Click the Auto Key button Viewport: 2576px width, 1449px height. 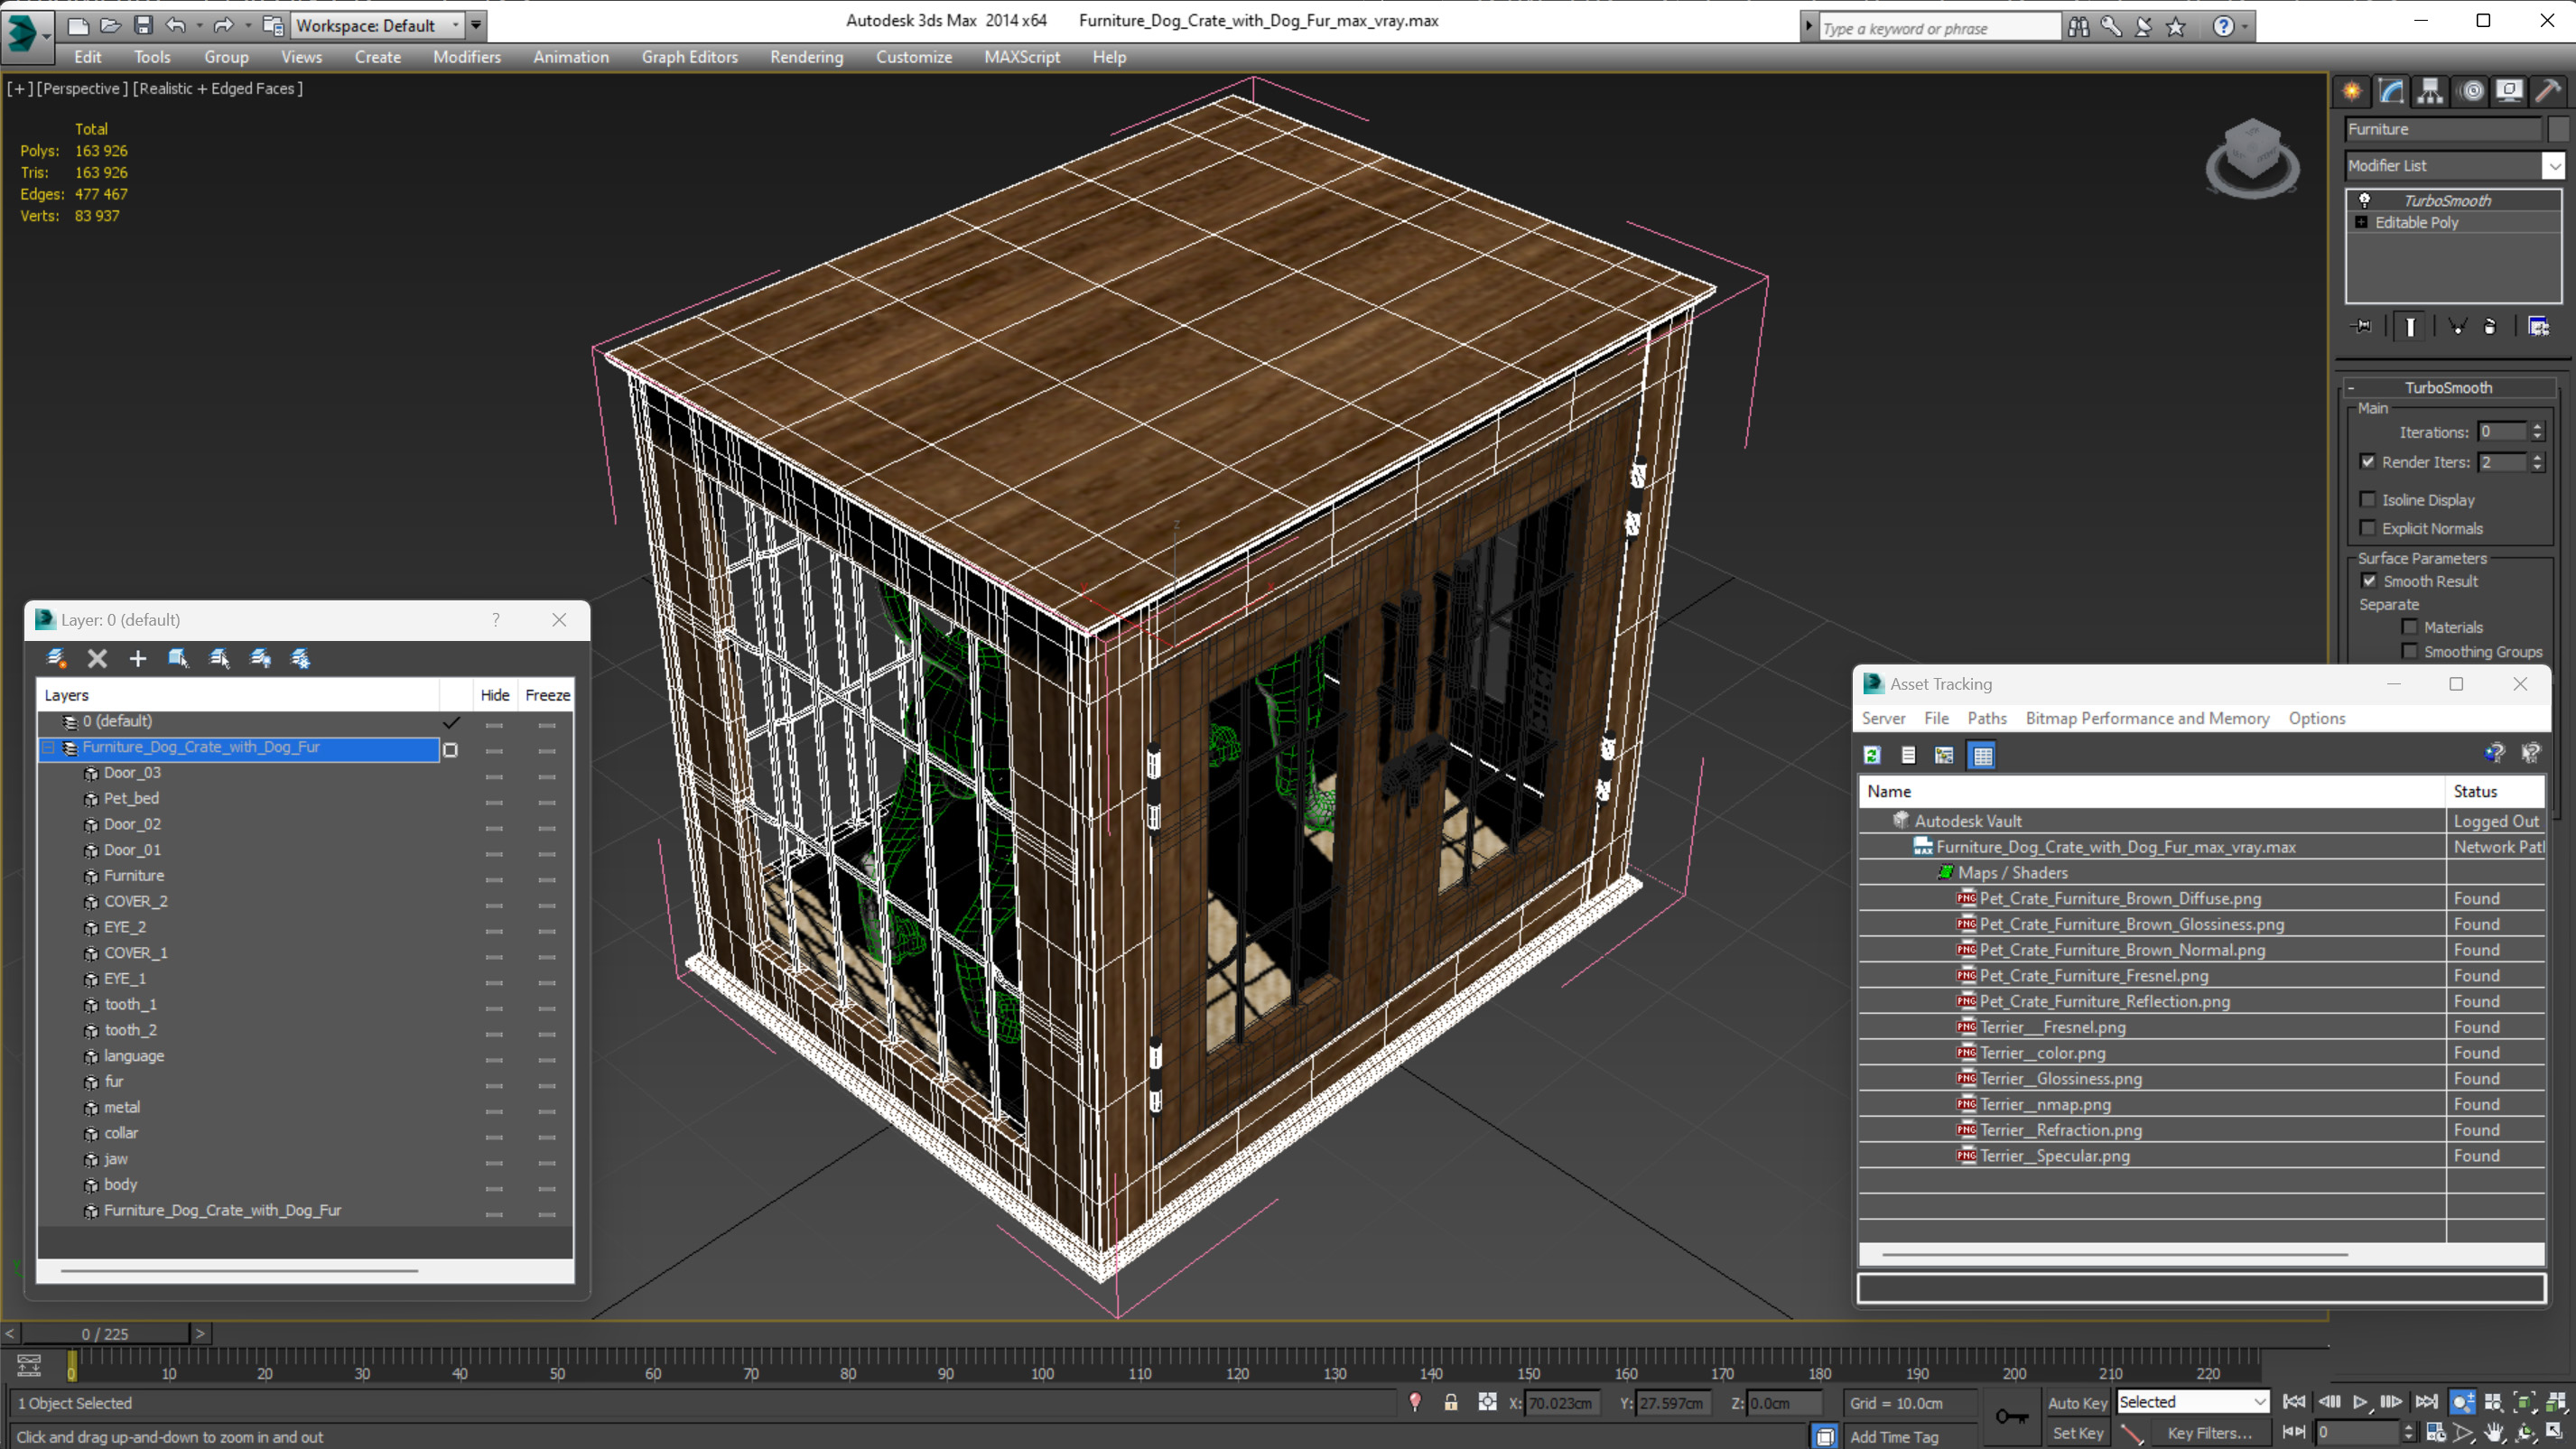click(x=2076, y=1402)
